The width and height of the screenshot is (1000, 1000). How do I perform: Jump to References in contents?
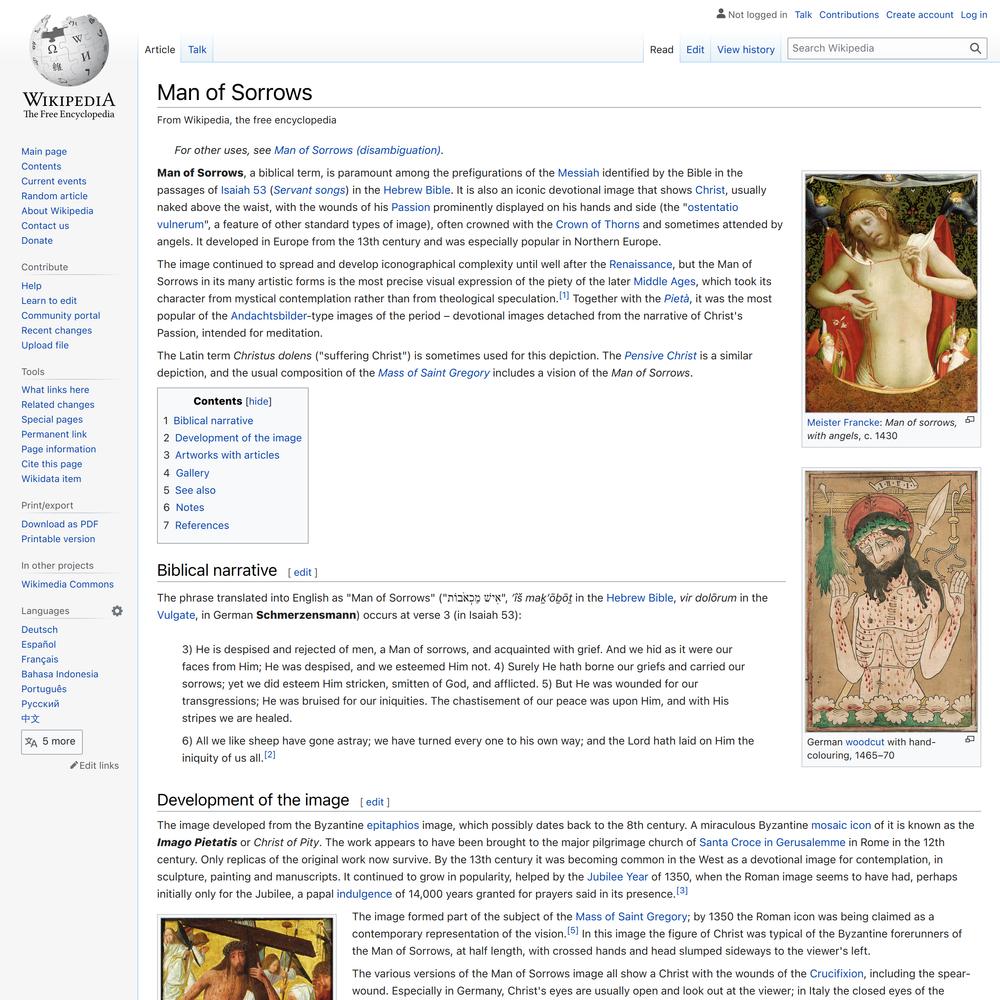pos(202,526)
